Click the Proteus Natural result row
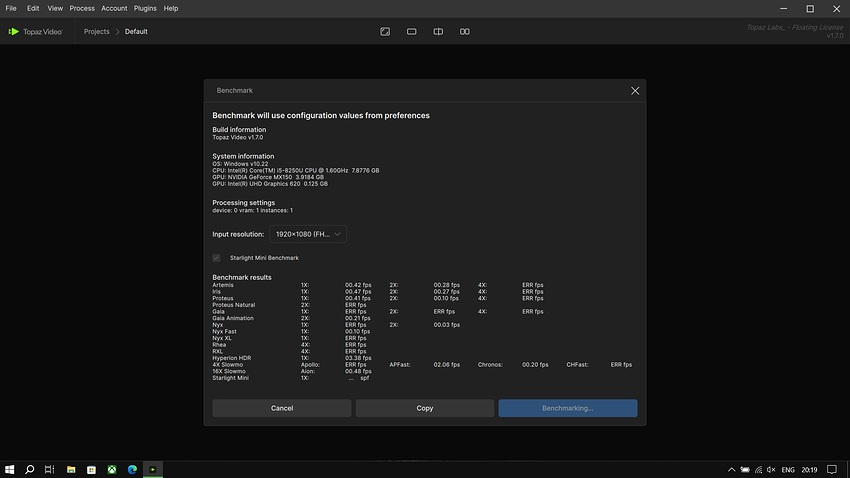This screenshot has height=478, width=850. click(289, 305)
